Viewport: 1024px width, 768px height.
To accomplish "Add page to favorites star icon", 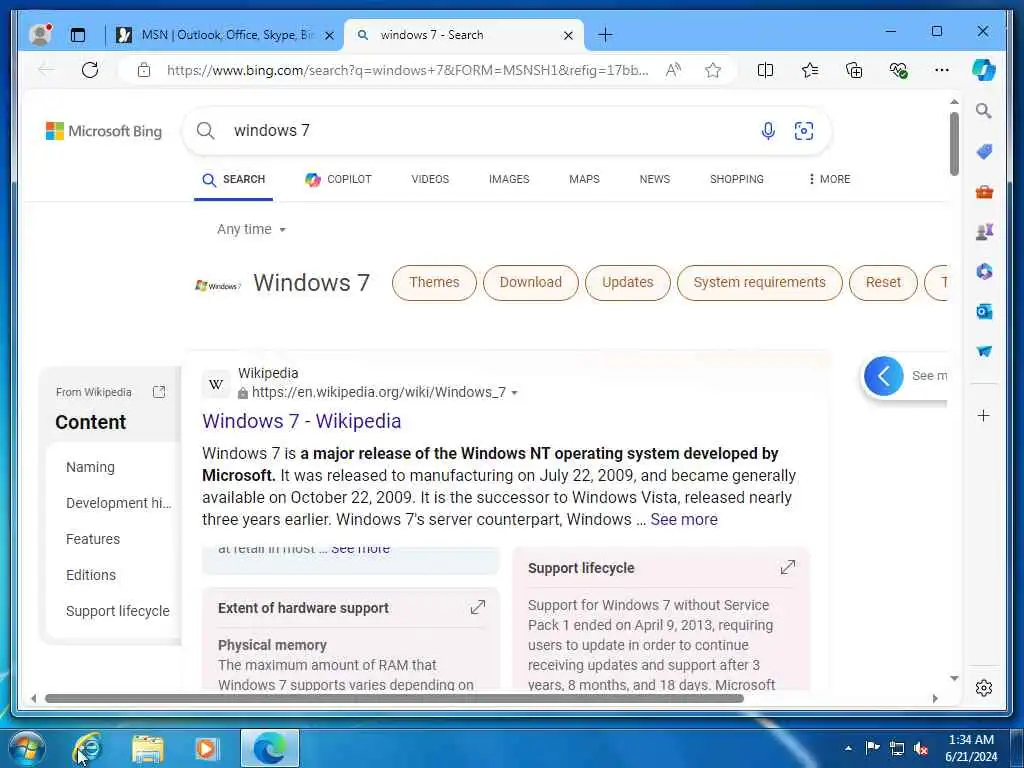I will coord(712,70).
